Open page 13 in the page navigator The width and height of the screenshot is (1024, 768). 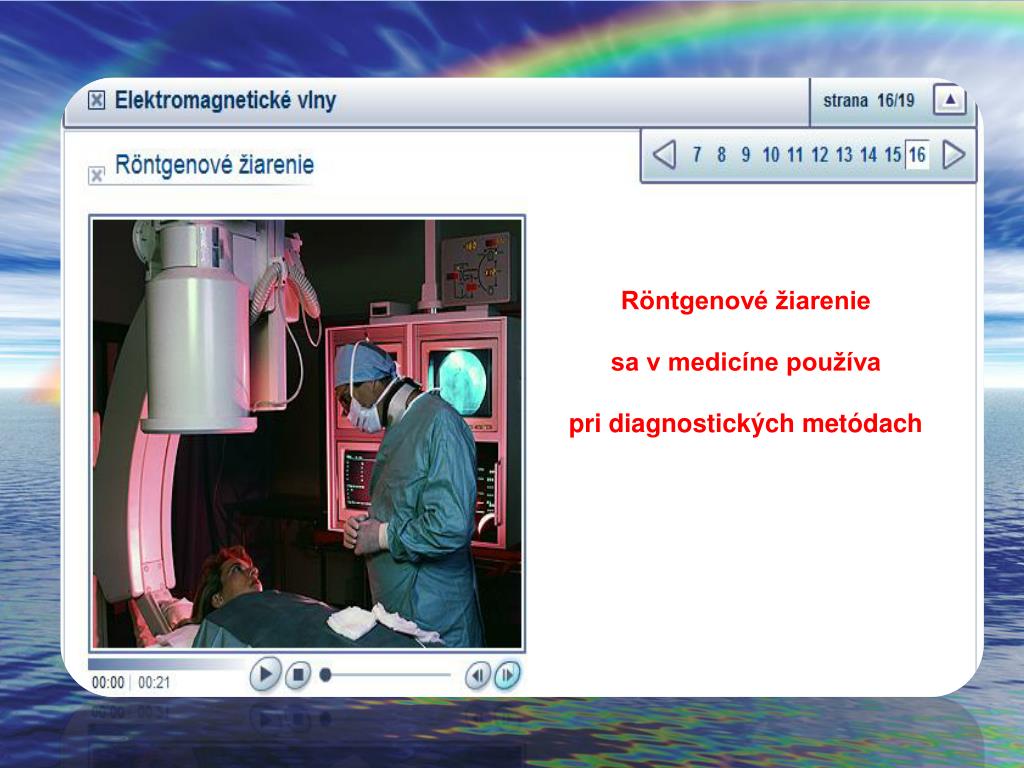(844, 155)
